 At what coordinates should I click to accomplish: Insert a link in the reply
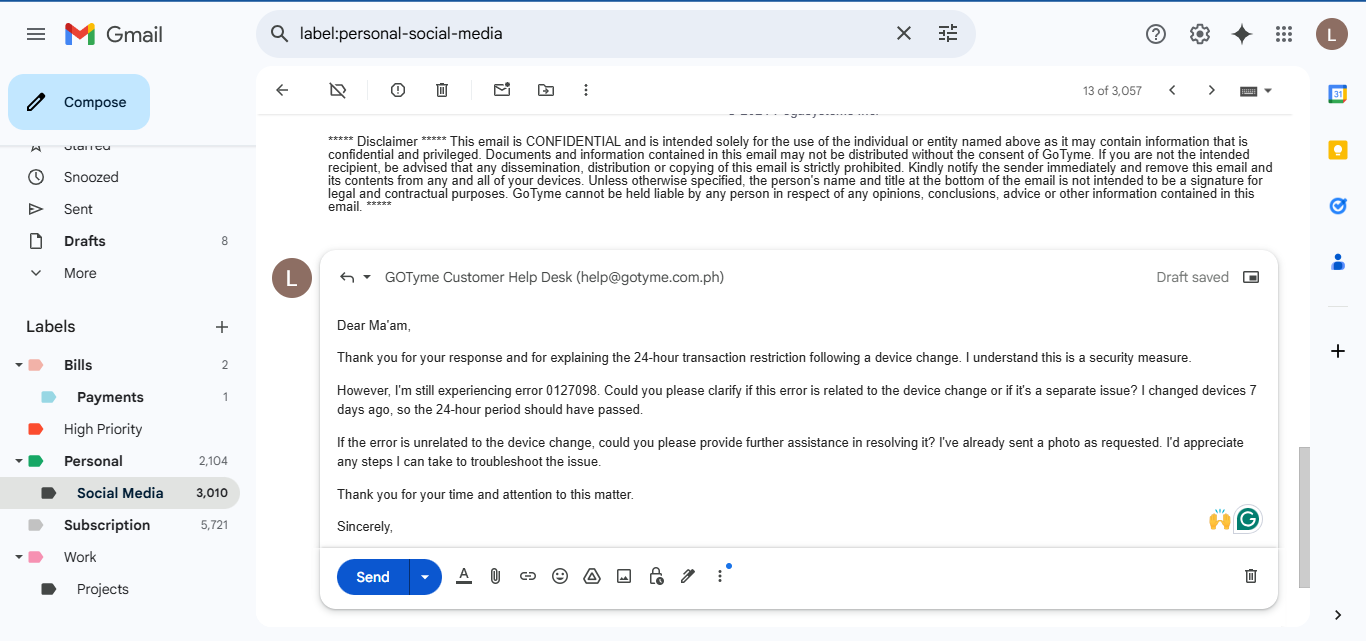pos(528,576)
